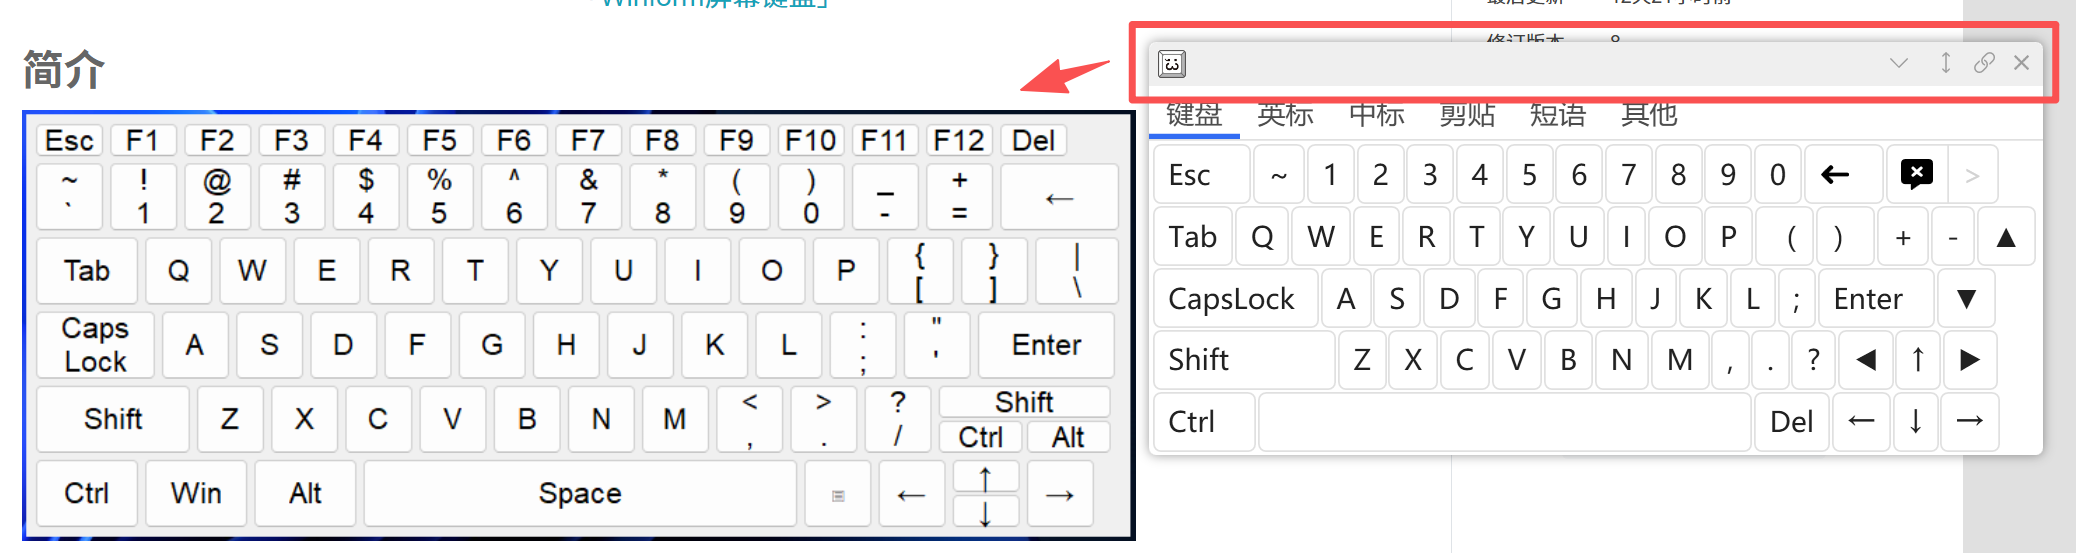This screenshot has height=553, width=2076.
Task: Click the solid left triangle key
Action: [1866, 360]
